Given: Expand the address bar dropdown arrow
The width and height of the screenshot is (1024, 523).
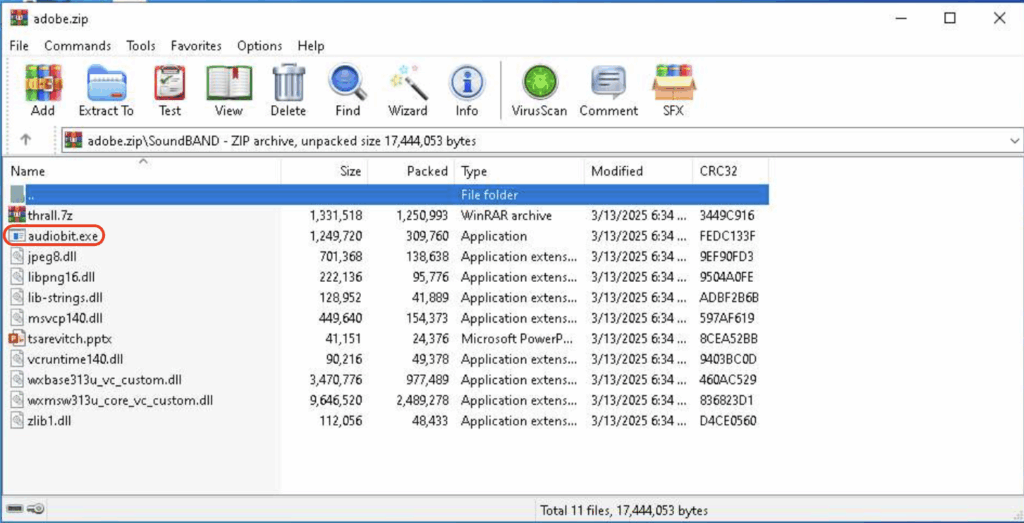Looking at the screenshot, I should (1014, 140).
